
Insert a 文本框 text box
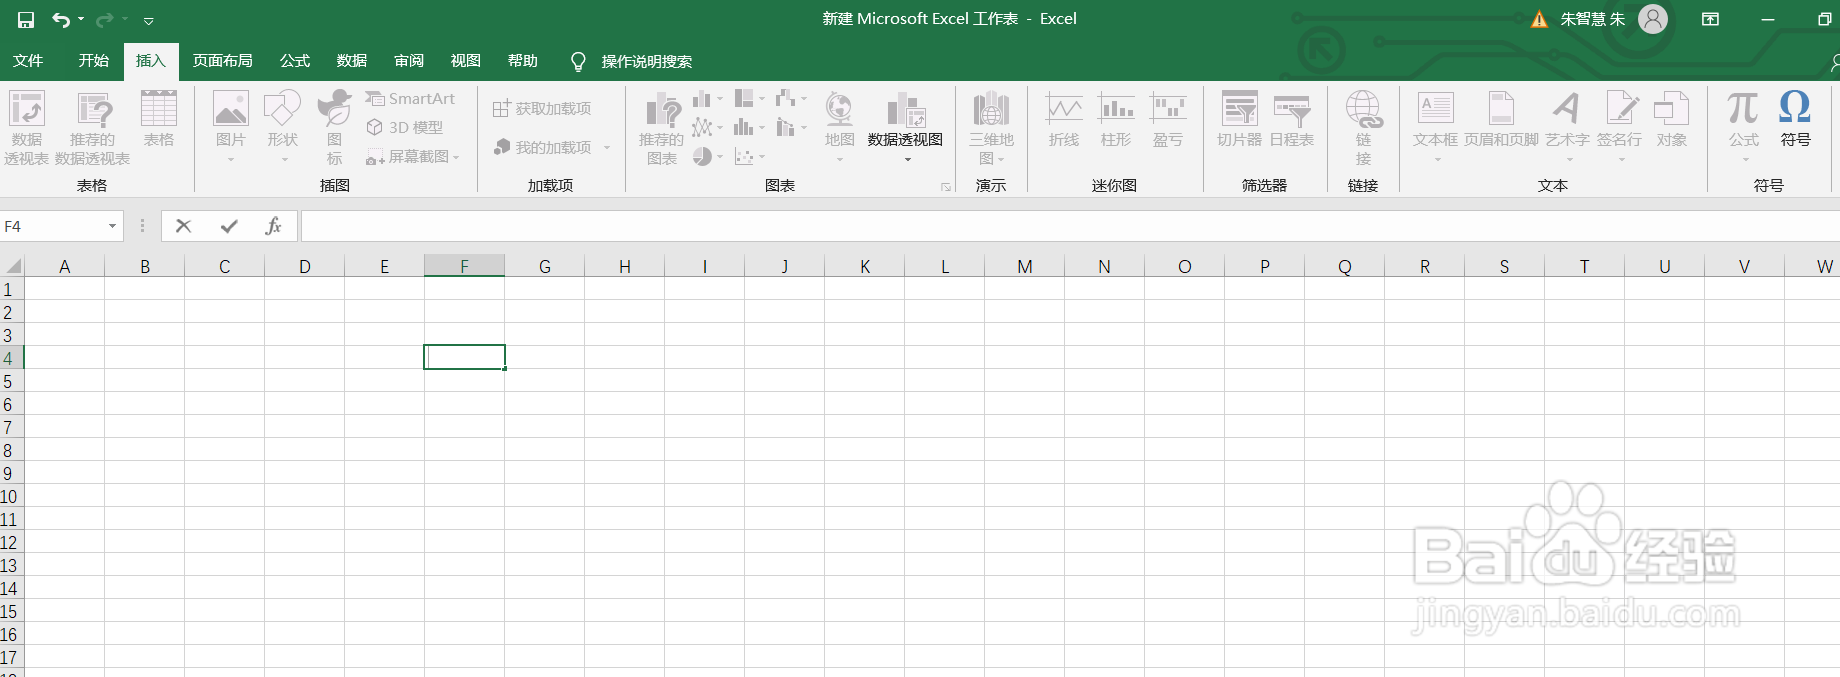(x=1436, y=127)
